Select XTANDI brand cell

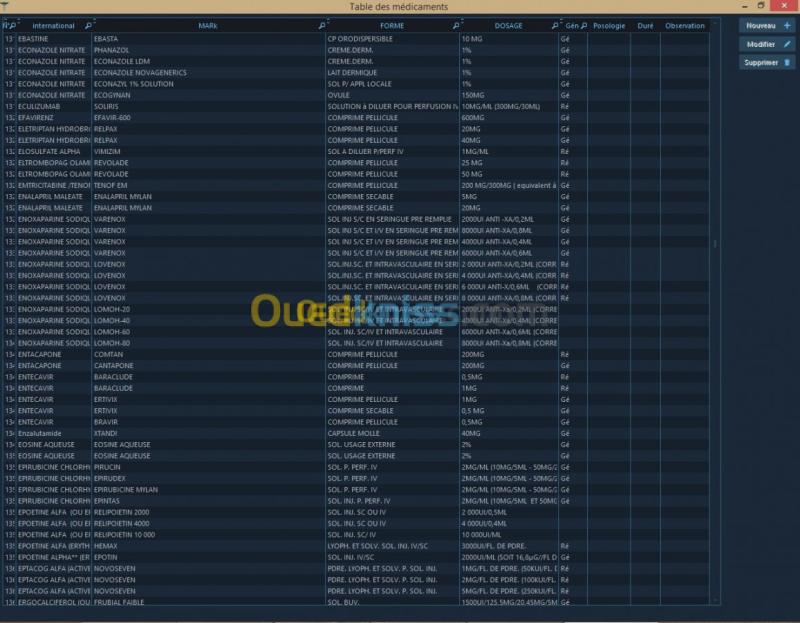208,433
